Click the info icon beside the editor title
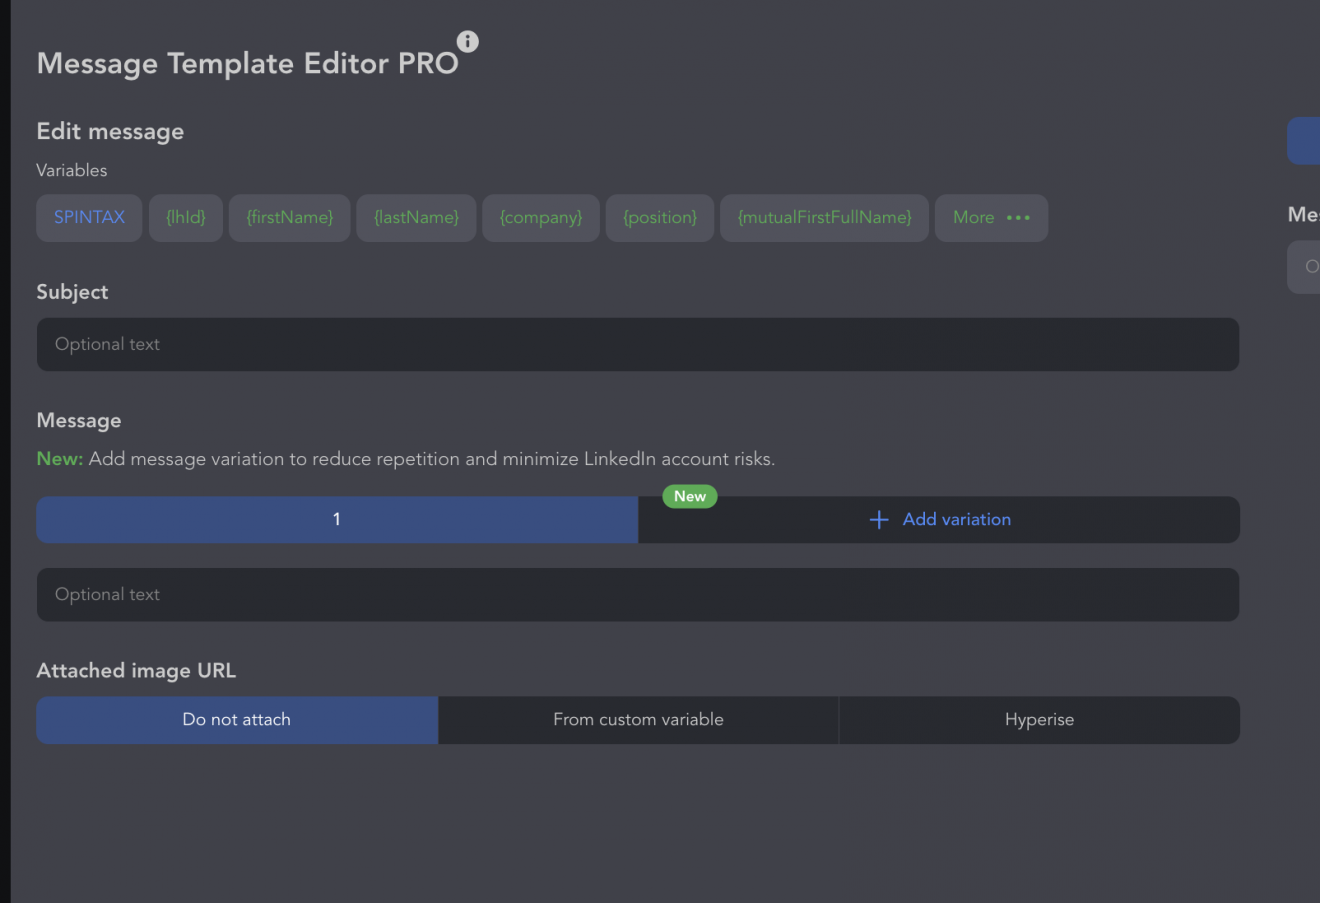This screenshot has height=903, width=1320. pos(467,41)
